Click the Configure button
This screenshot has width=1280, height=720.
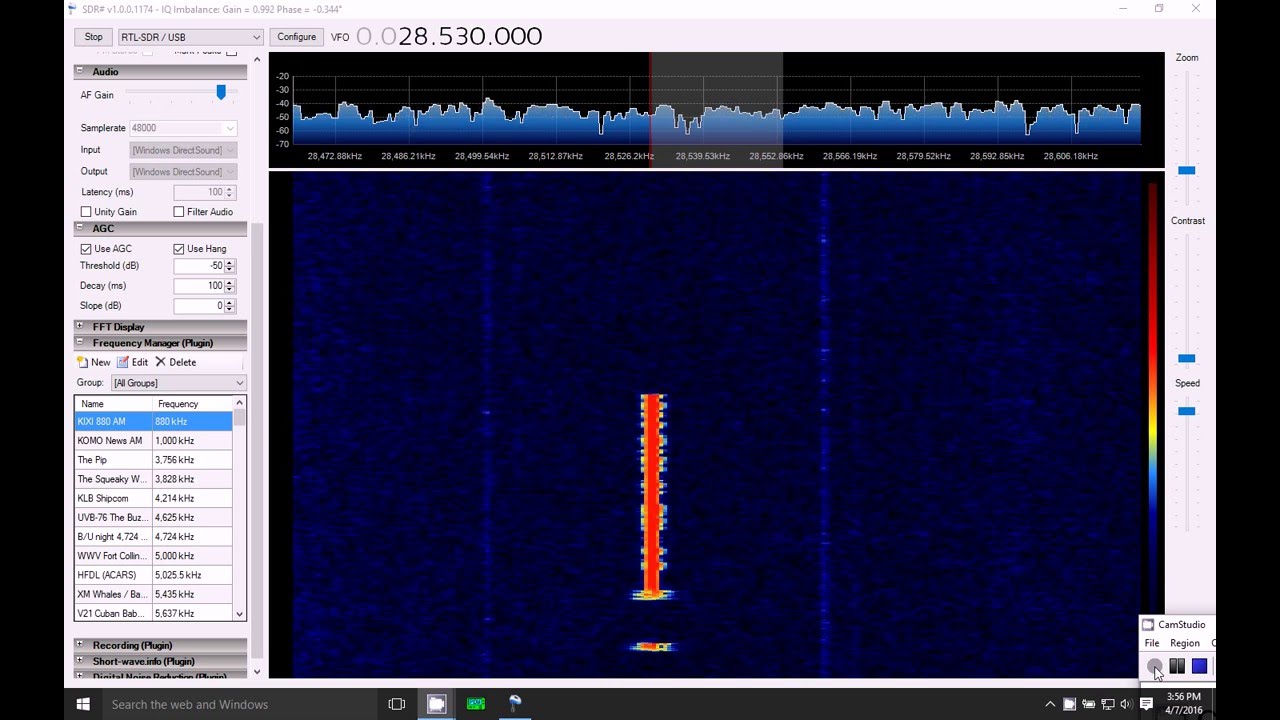click(296, 37)
